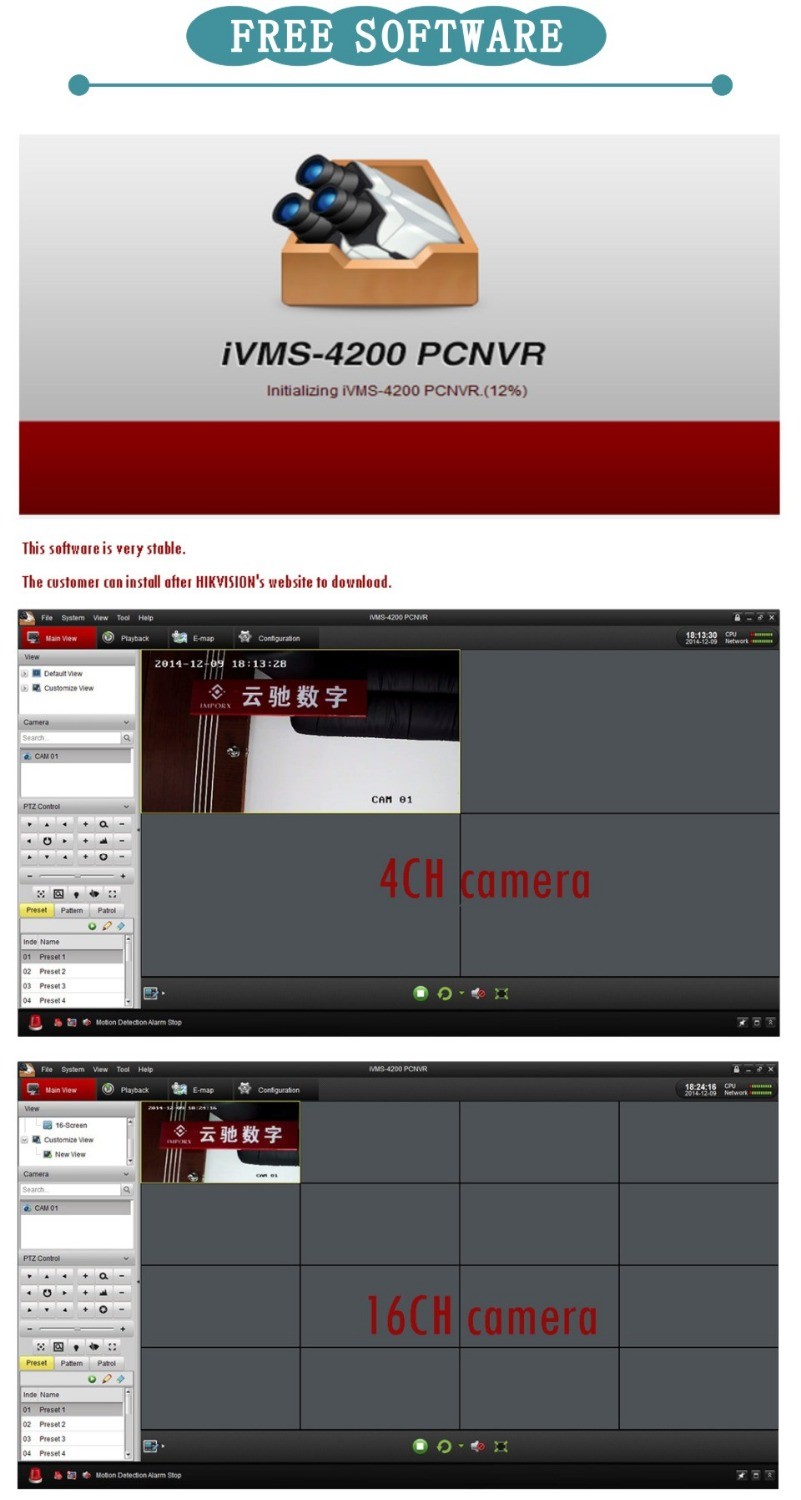Toggle the lock icon in 16CH window title bar
Image resolution: width=801 pixels, height=1500 pixels.
point(737,1069)
